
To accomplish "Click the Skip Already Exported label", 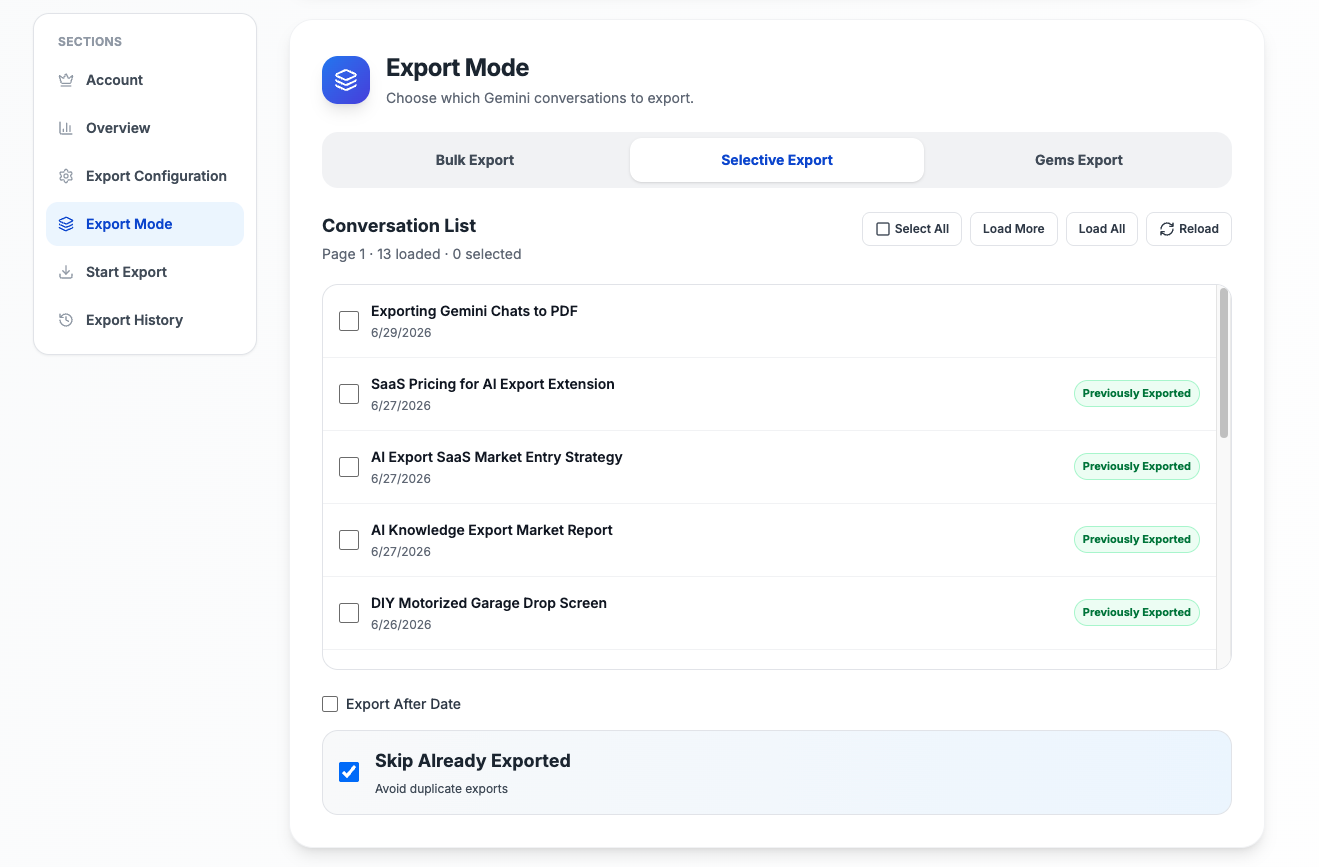I will coord(473,761).
